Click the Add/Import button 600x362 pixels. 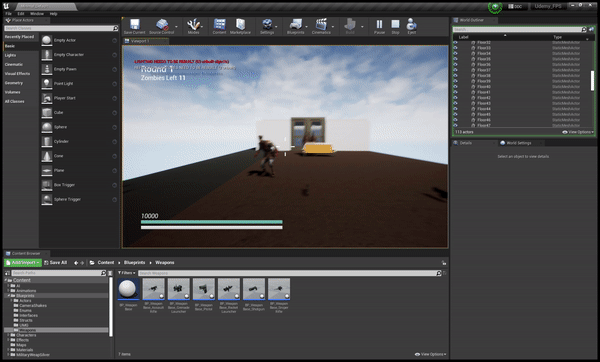[x=23, y=263]
